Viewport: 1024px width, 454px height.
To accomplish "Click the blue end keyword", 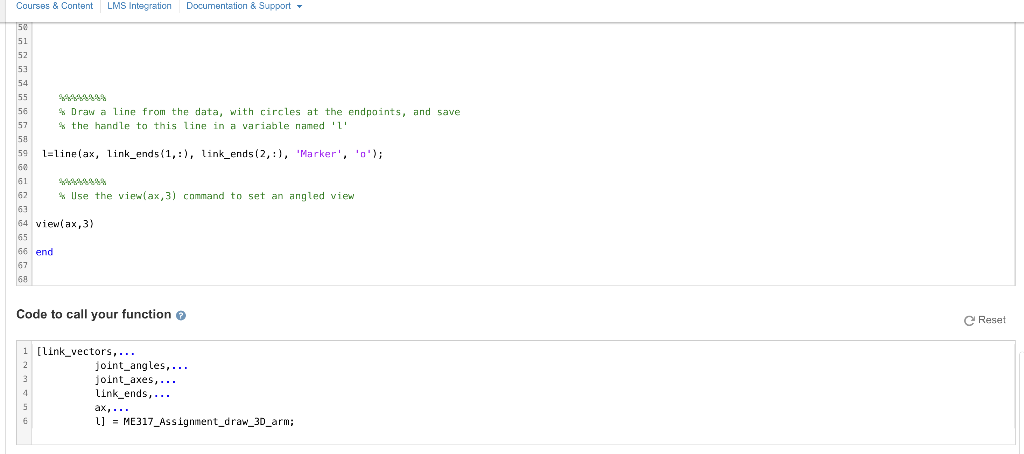I will pos(44,251).
